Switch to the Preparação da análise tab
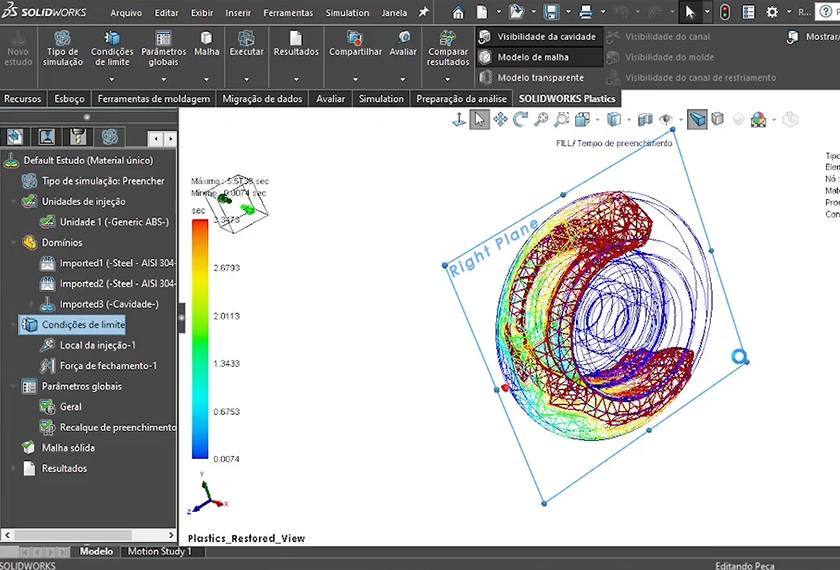This screenshot has width=840, height=570. click(x=461, y=99)
